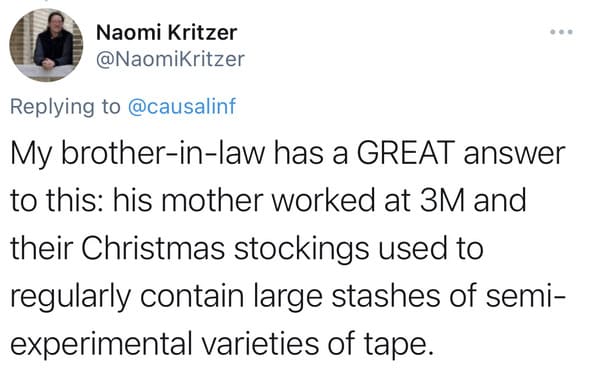
Task: Click the word "worked" in the tweet
Action: click(x=324, y=201)
